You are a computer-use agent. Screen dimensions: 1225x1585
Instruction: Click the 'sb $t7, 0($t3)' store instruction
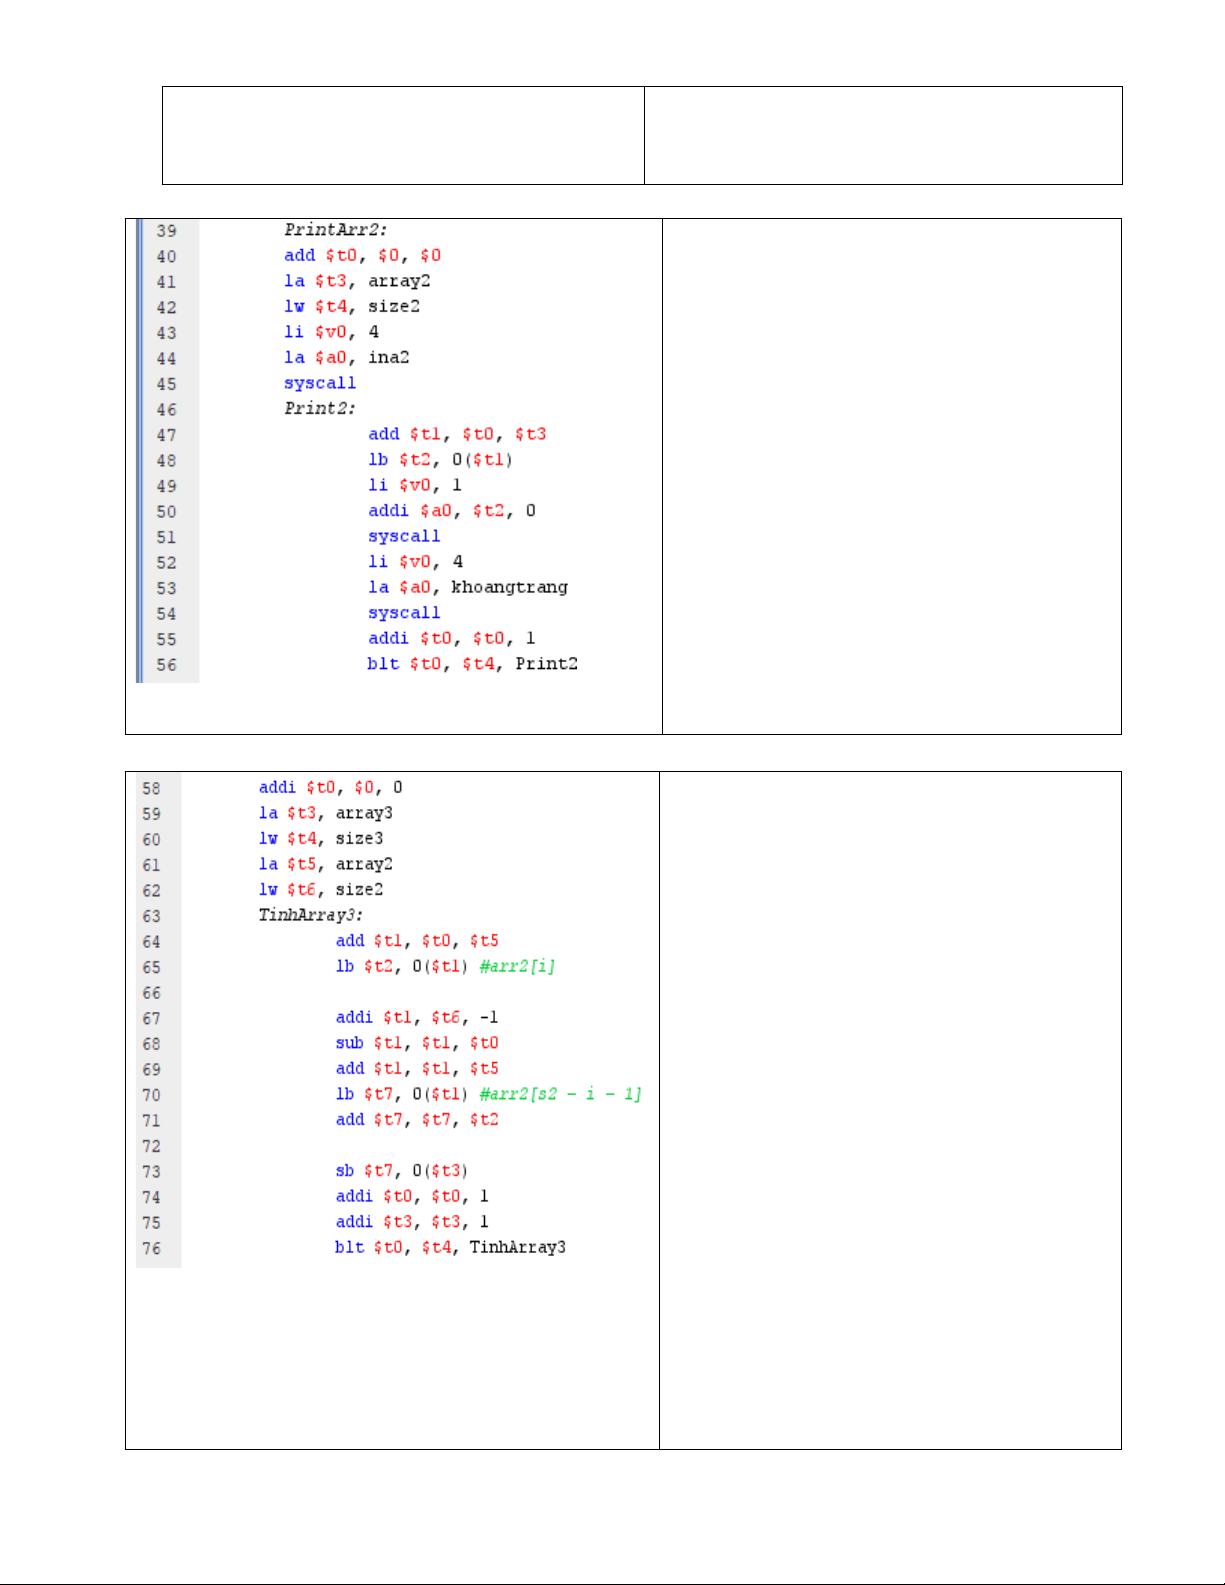401,1171
